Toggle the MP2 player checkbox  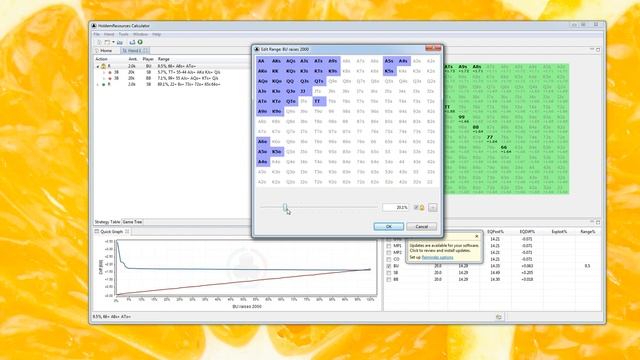coord(389,253)
